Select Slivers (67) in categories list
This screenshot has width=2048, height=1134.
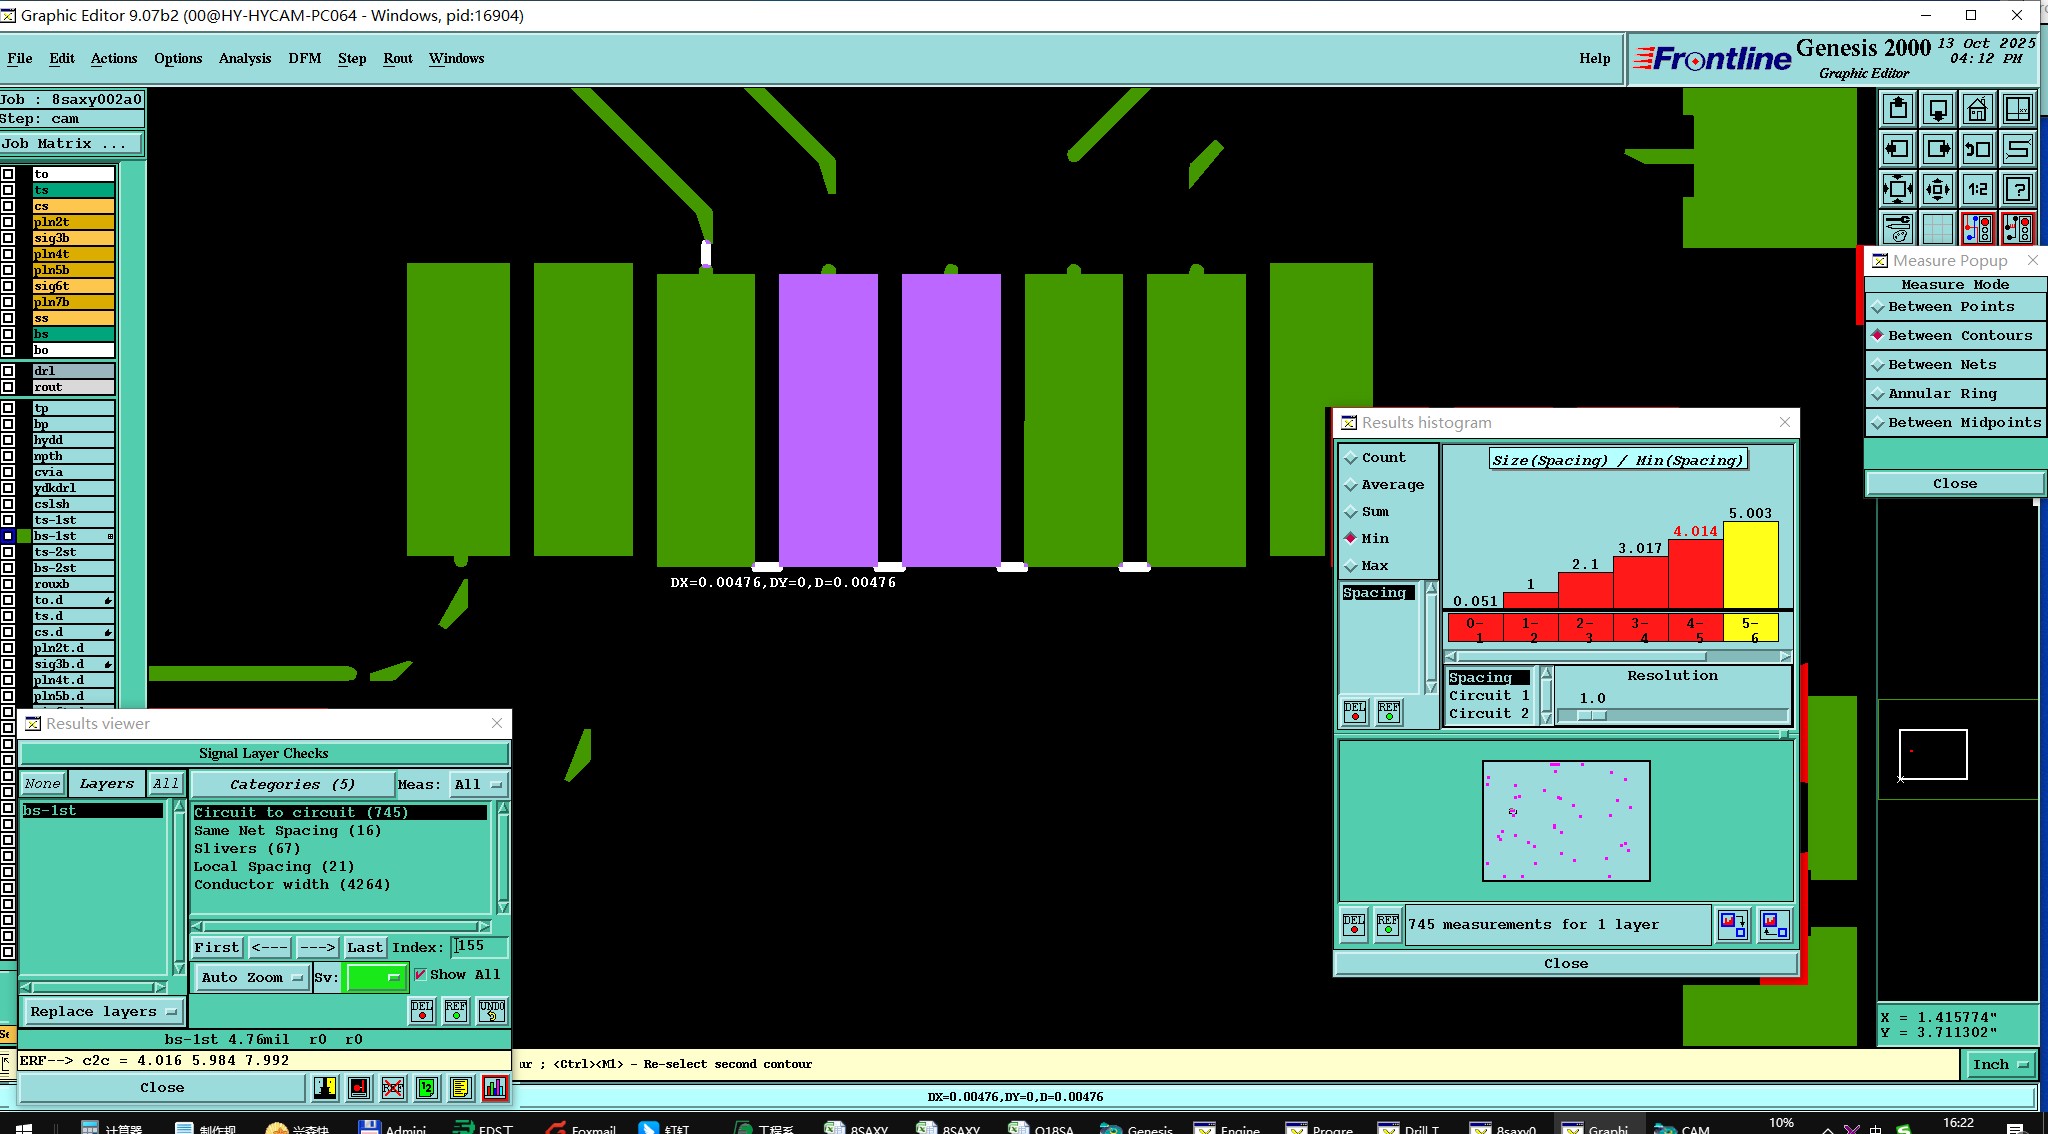tap(247, 849)
